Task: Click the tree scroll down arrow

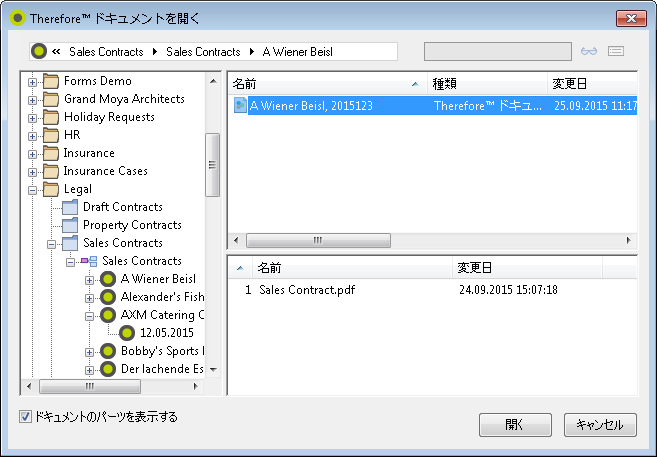Action: (213, 369)
